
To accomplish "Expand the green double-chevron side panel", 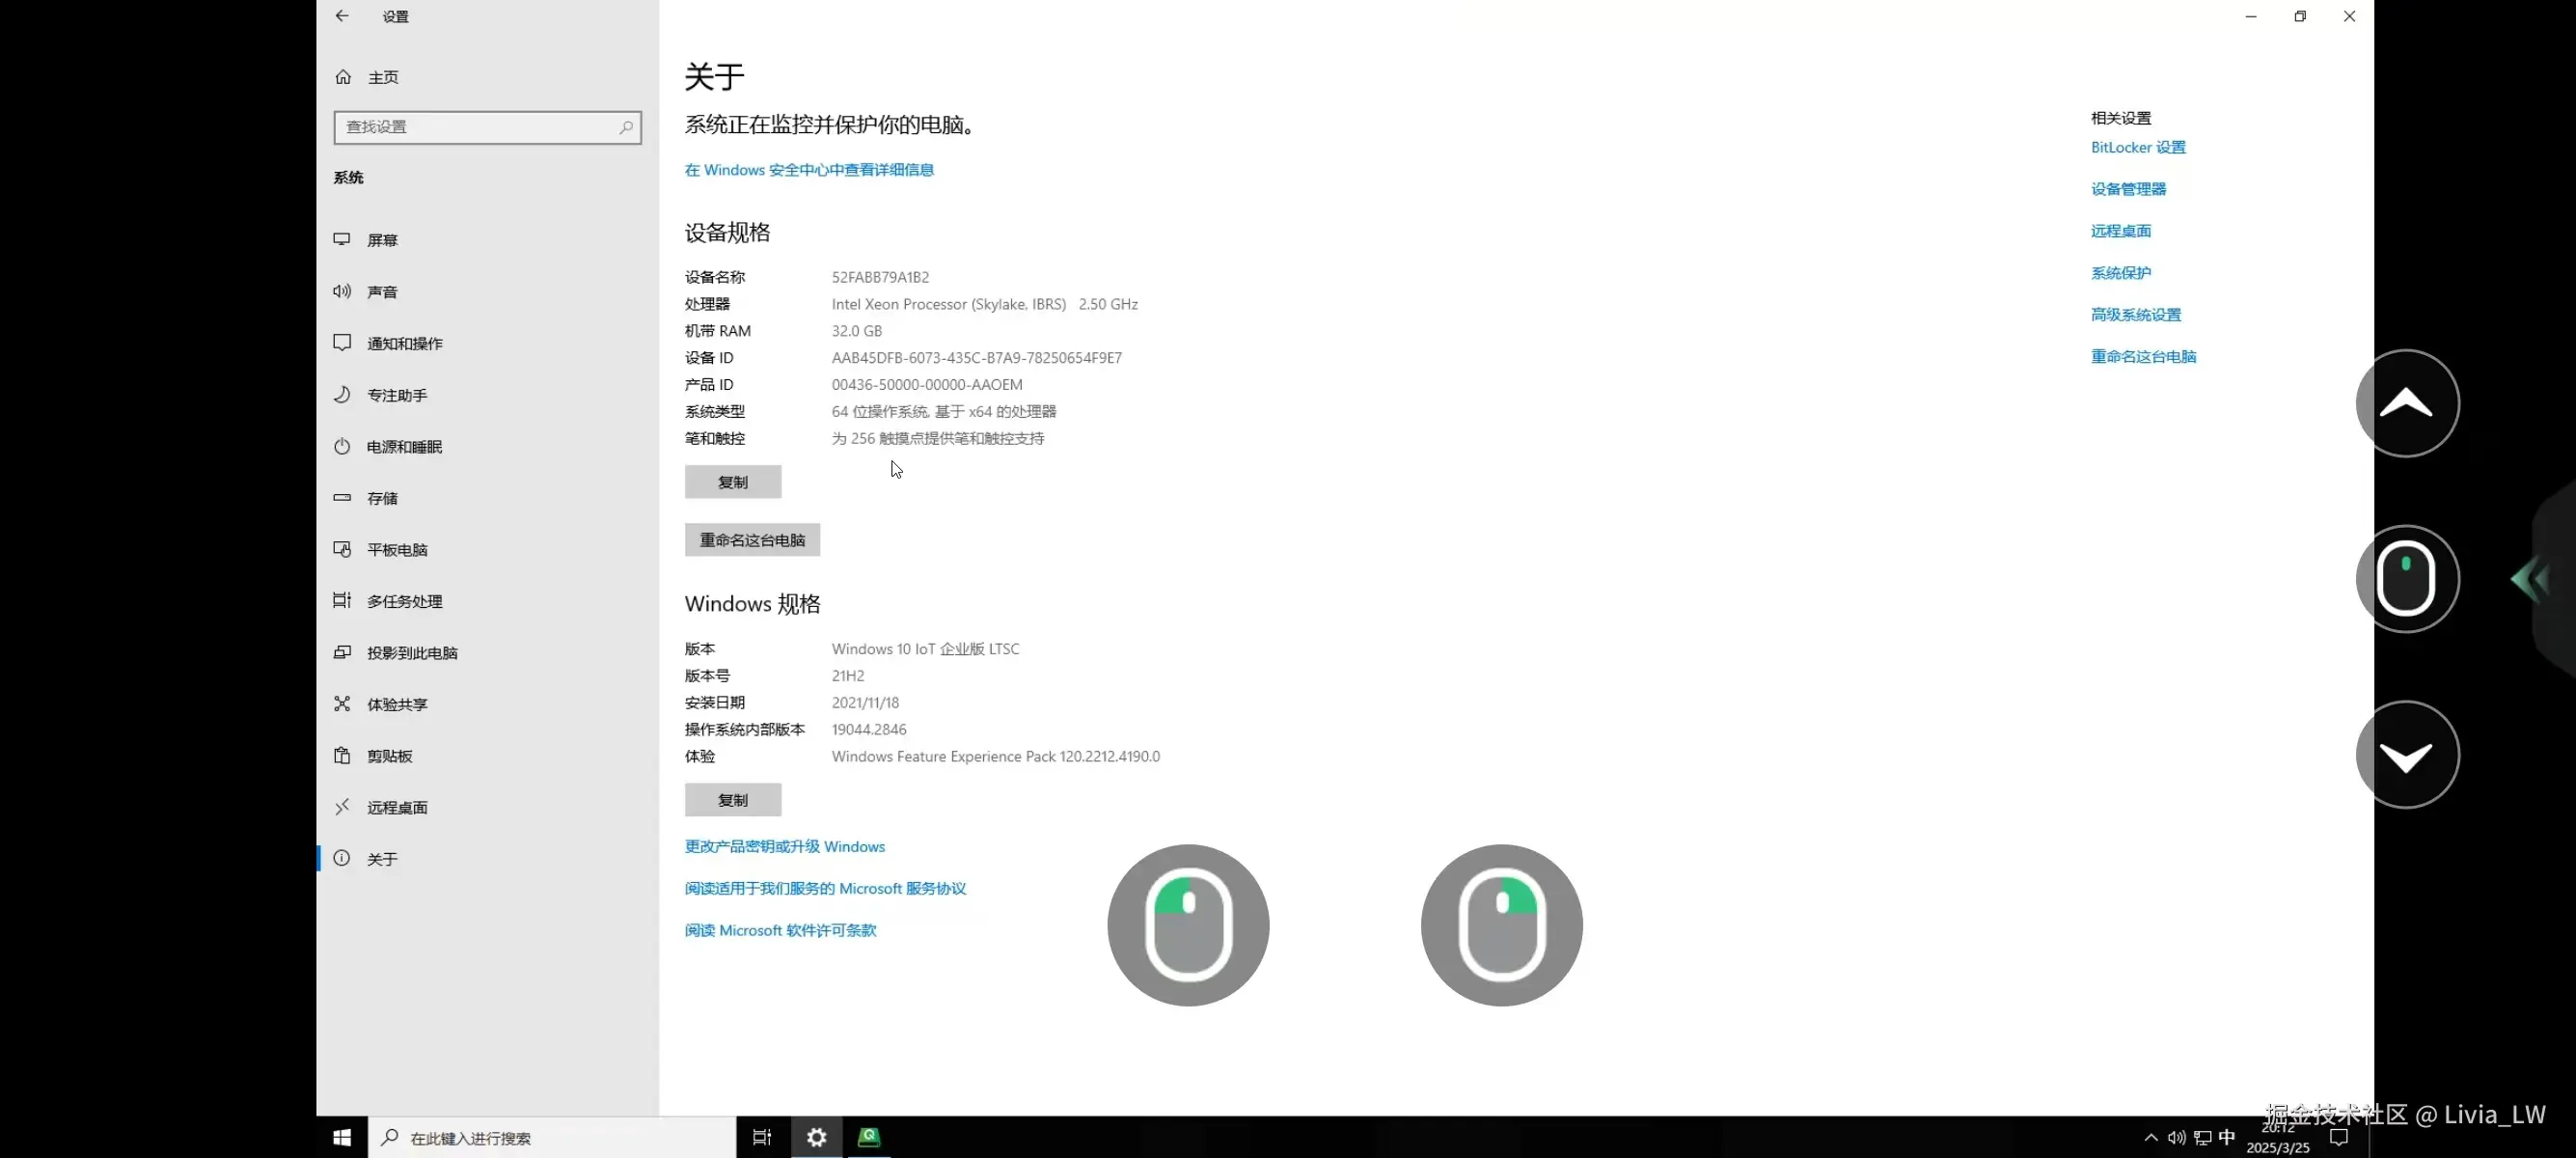I will pyautogui.click(x=2531, y=579).
